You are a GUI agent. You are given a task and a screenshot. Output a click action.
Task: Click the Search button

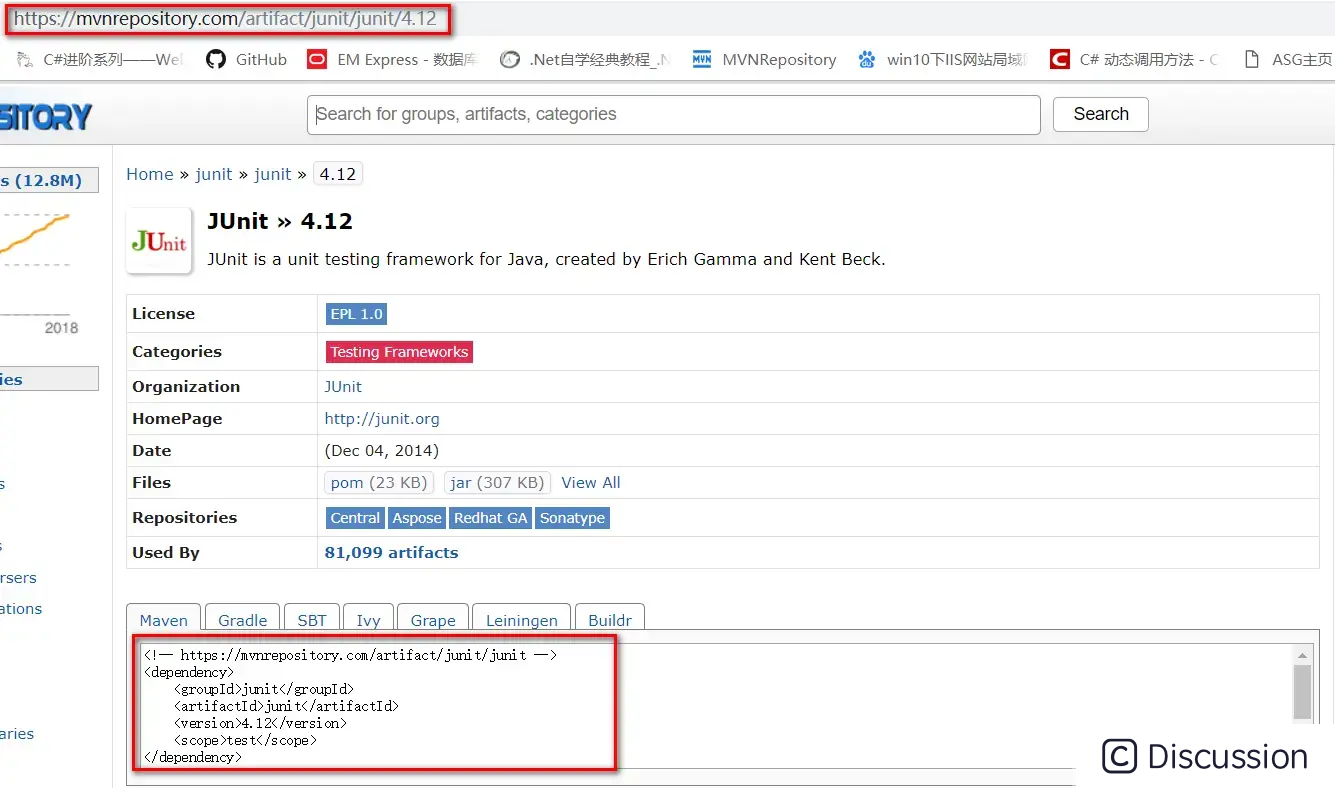point(1101,114)
